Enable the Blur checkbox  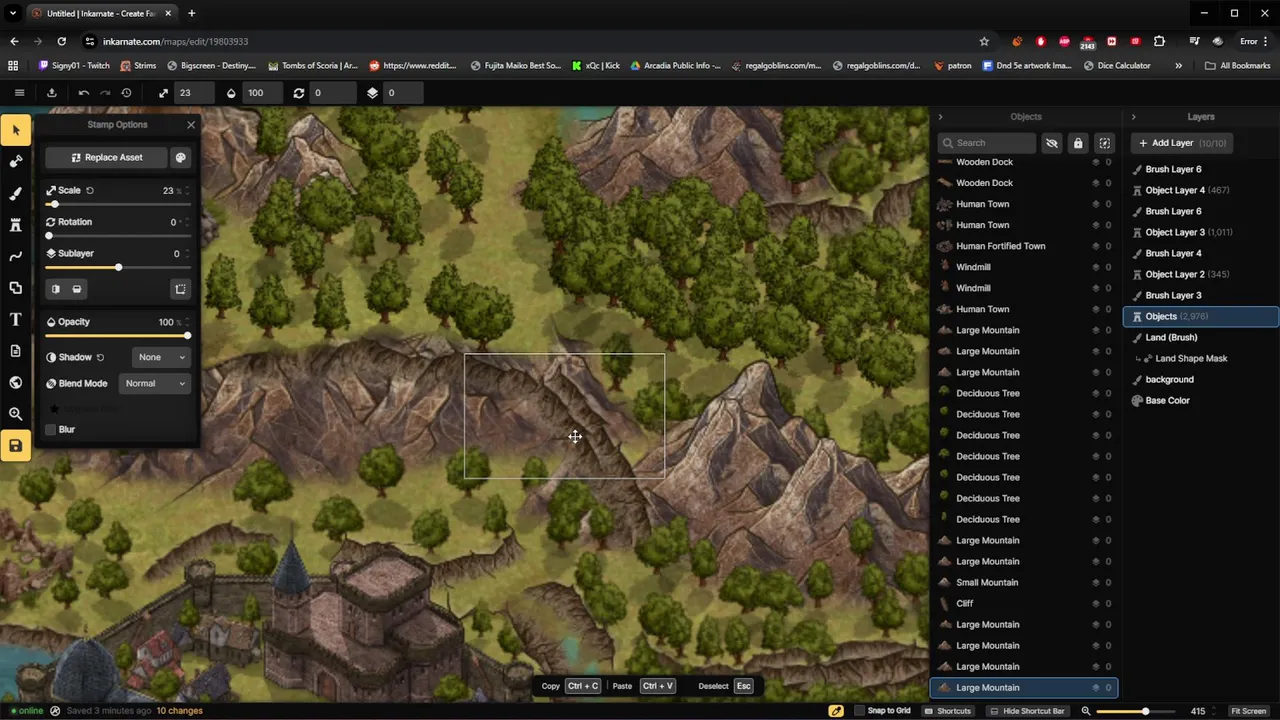pyautogui.click(x=51, y=430)
